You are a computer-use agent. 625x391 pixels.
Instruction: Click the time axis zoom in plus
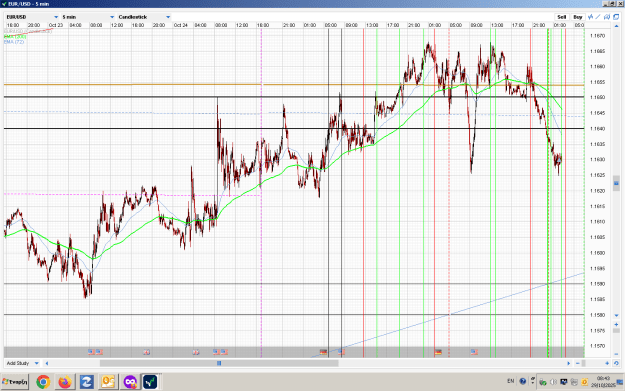click(607, 363)
